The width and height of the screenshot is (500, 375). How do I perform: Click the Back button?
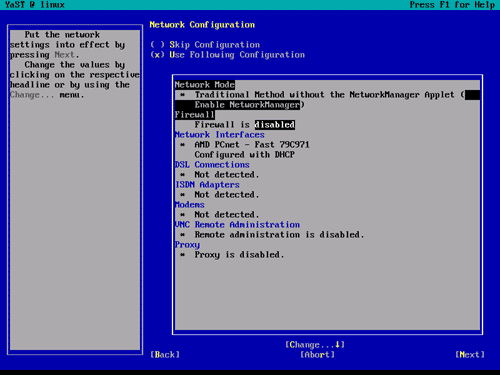tap(165, 355)
